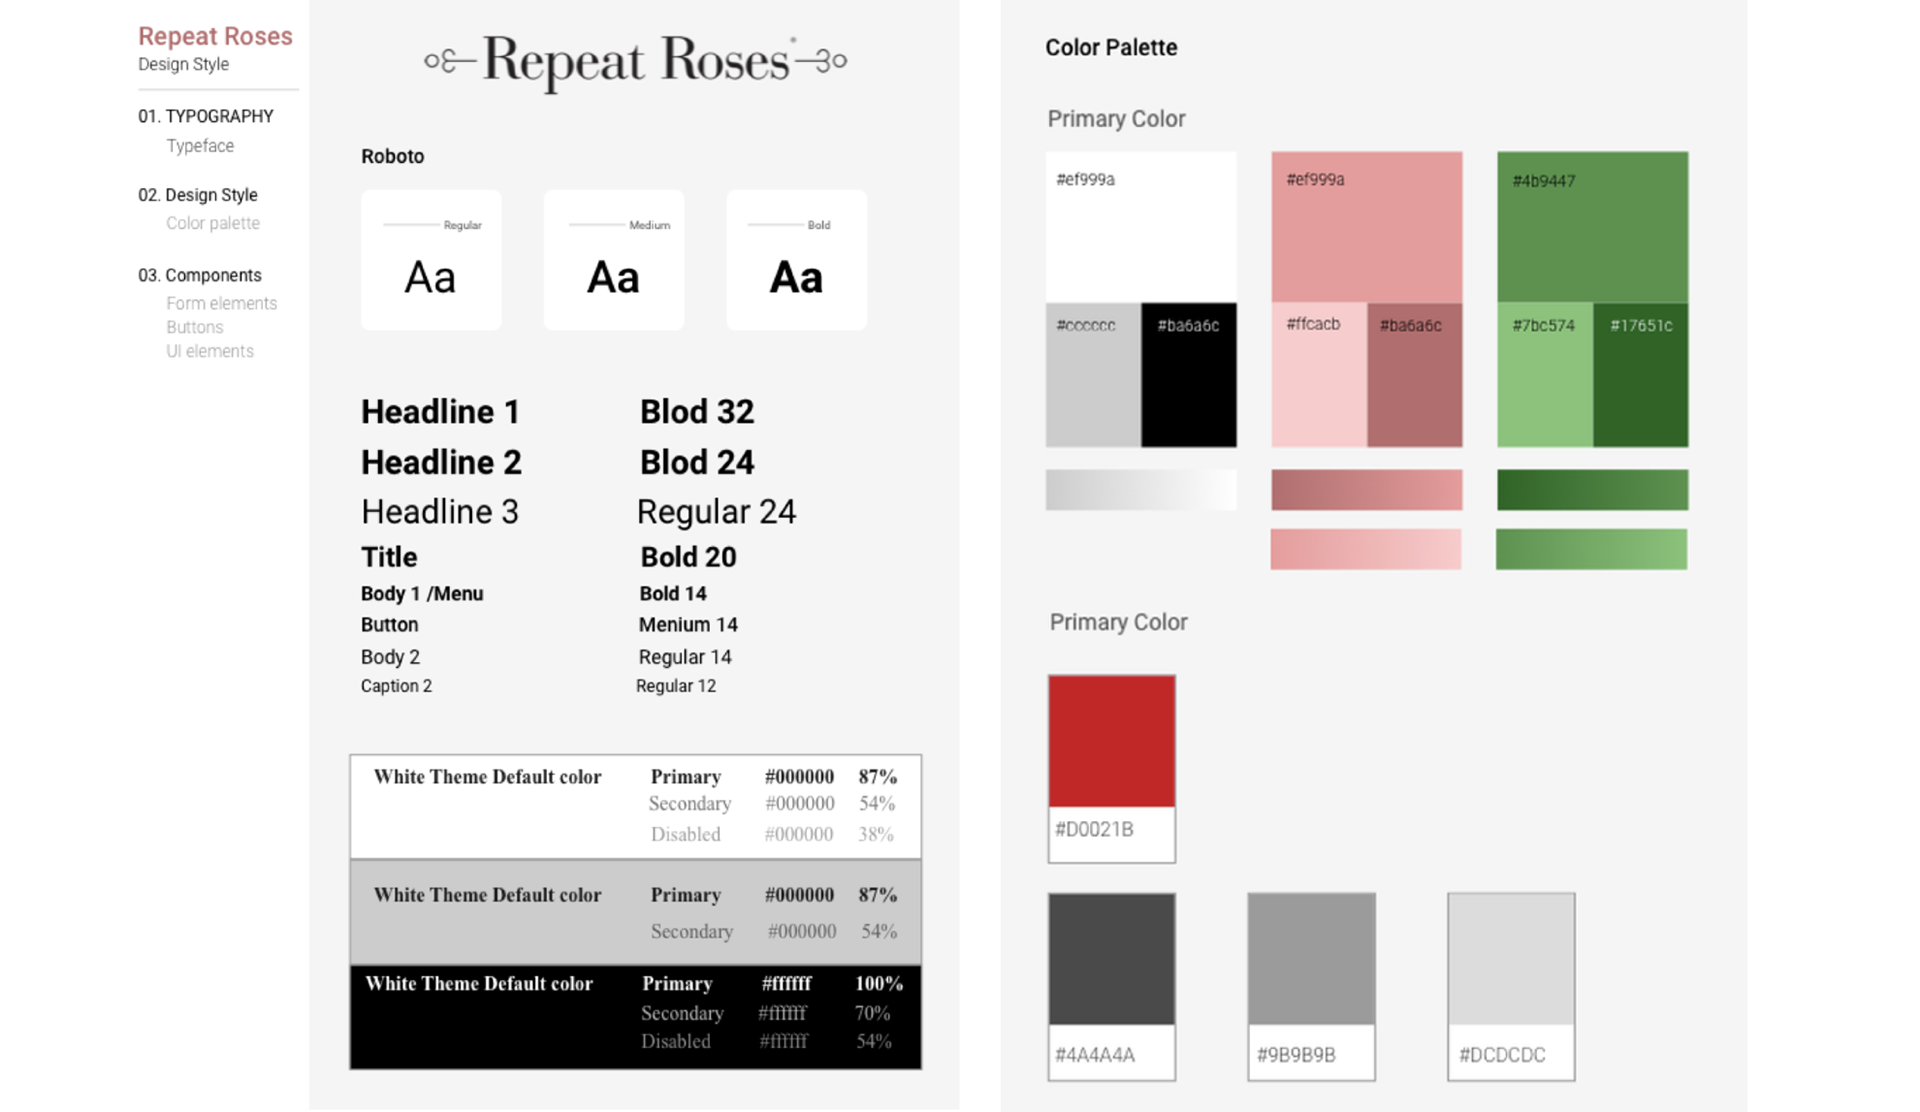This screenshot has height=1112, width=1920.
Task: Click the Caption 2 sample text
Action: [x=396, y=686]
